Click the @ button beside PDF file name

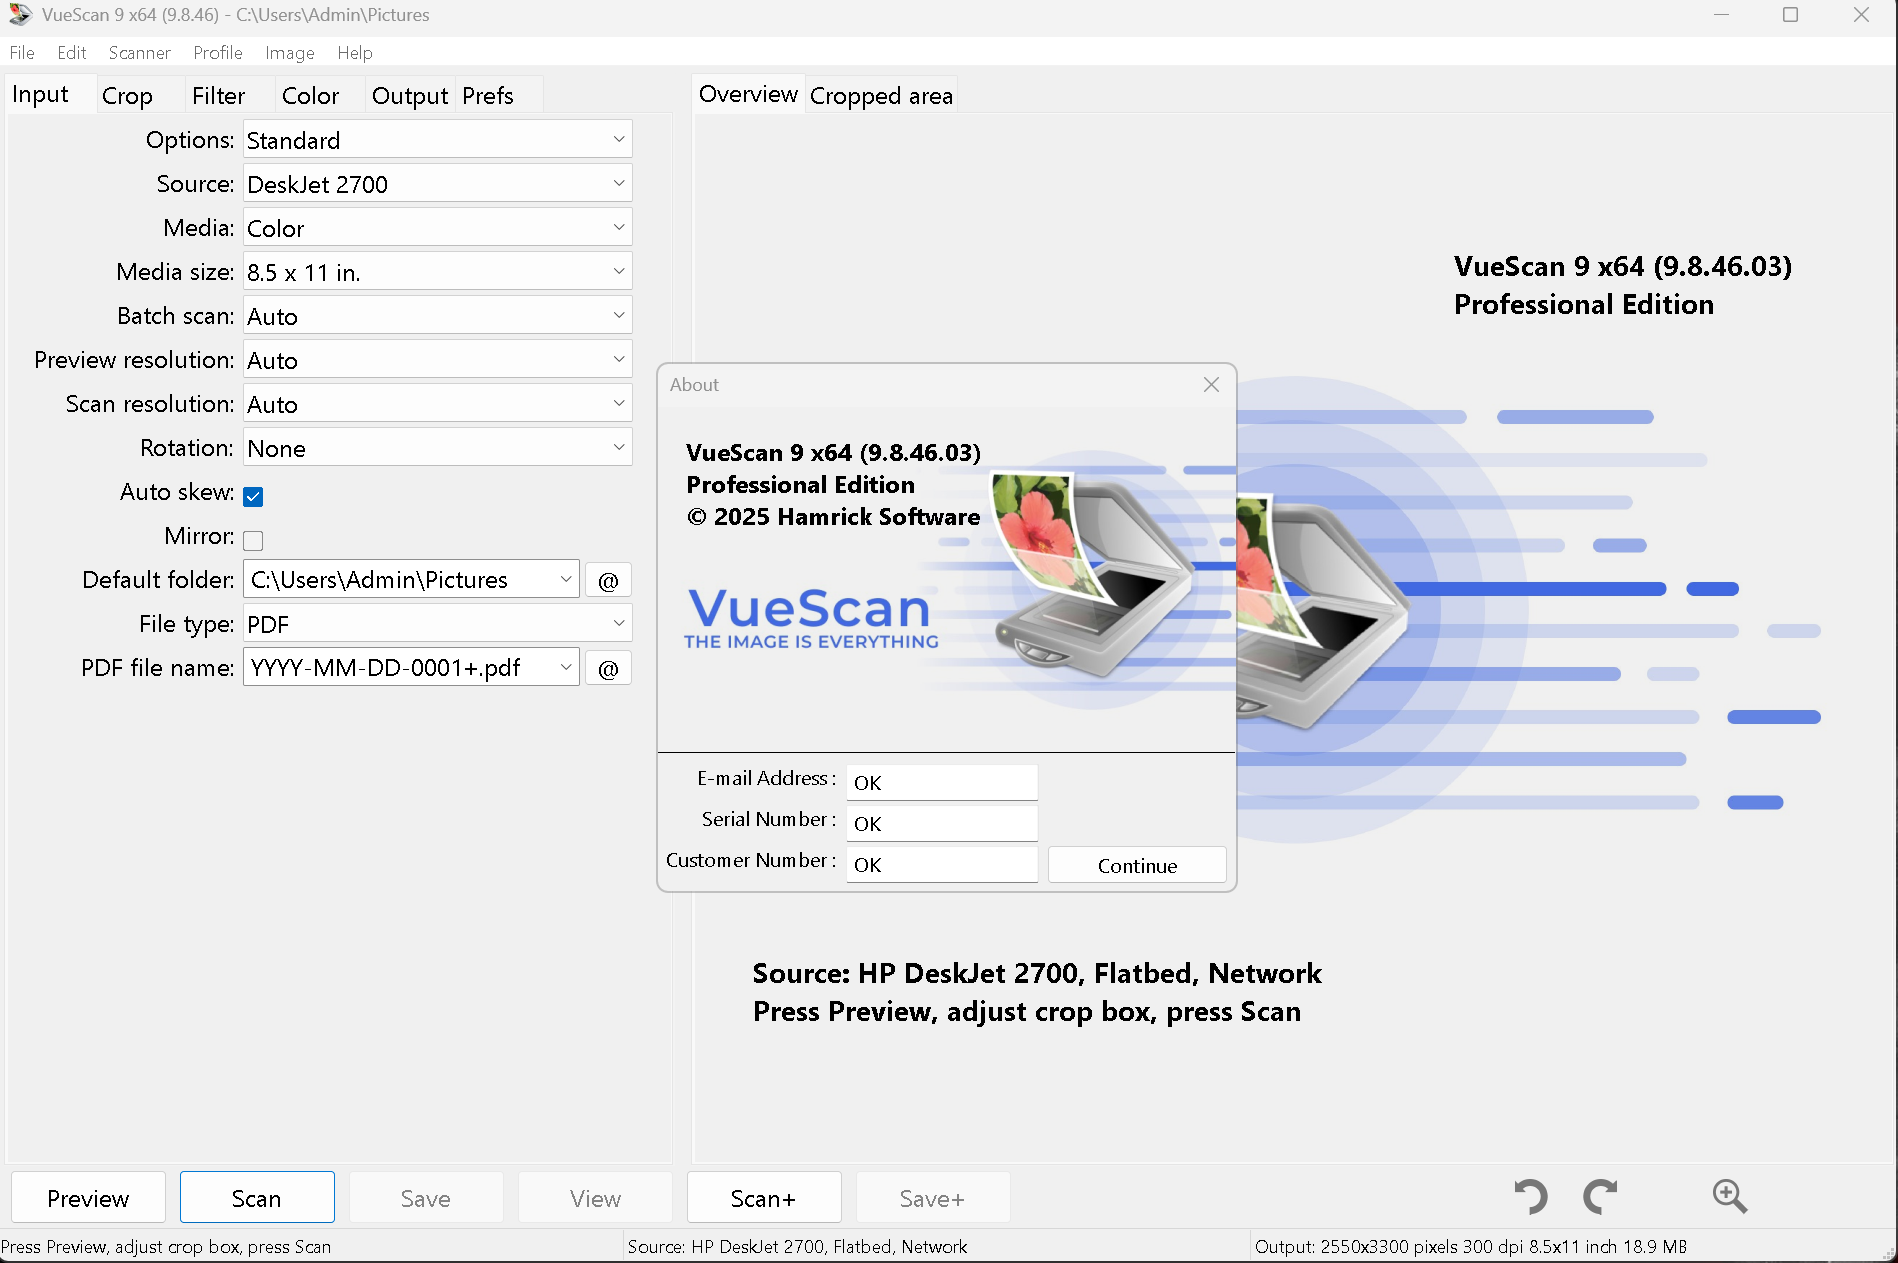(x=608, y=668)
